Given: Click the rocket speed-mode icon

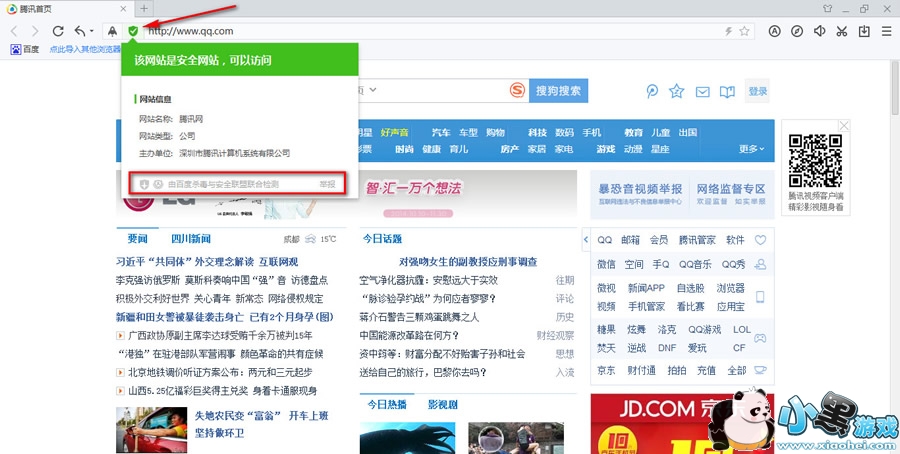Looking at the screenshot, I should click(111, 31).
